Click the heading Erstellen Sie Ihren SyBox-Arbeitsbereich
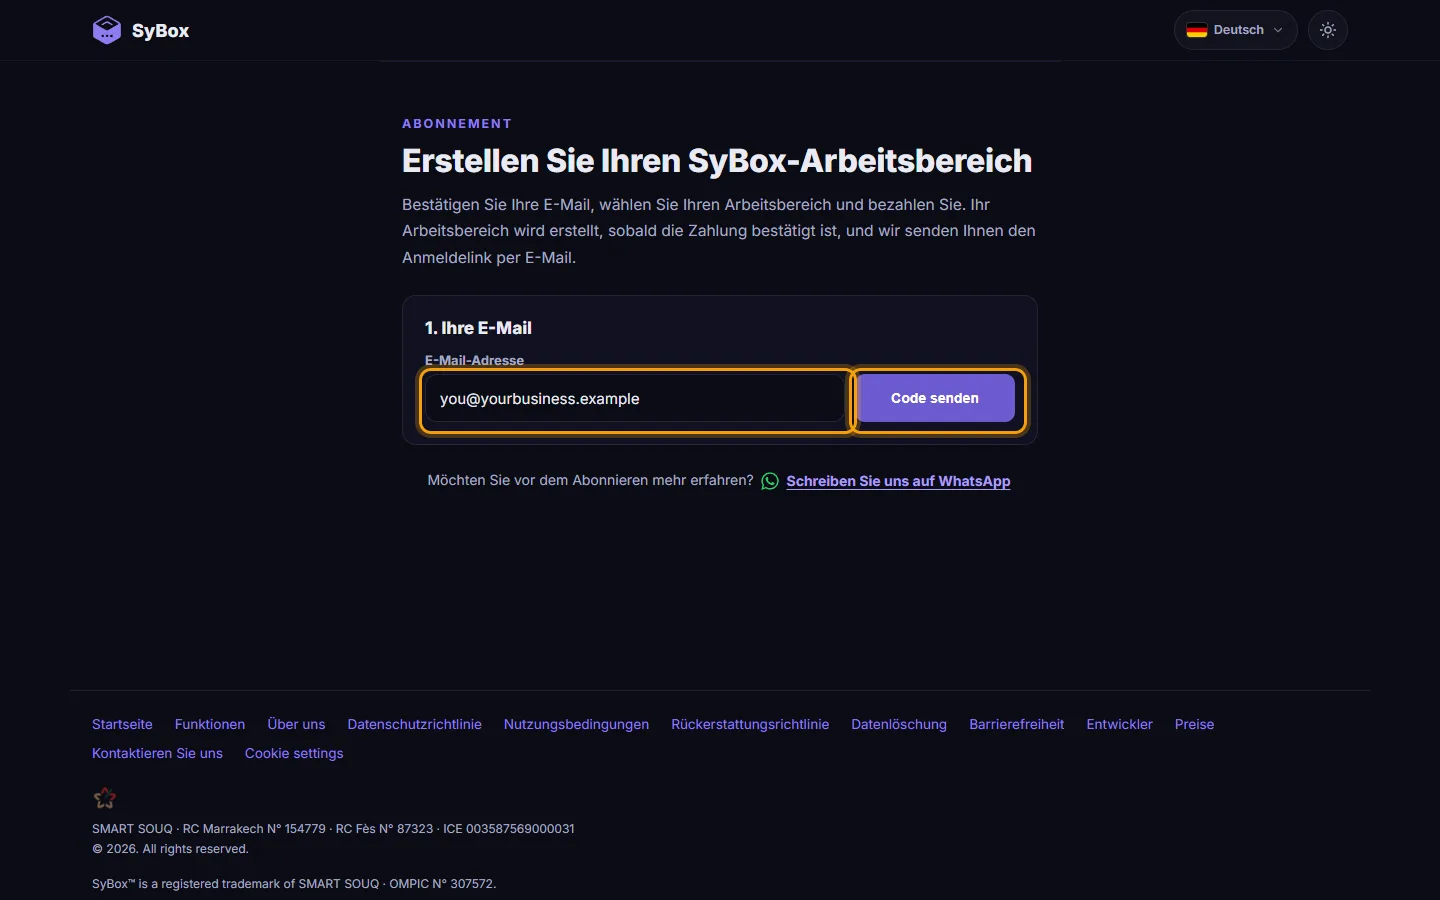1440x900 pixels. (717, 161)
